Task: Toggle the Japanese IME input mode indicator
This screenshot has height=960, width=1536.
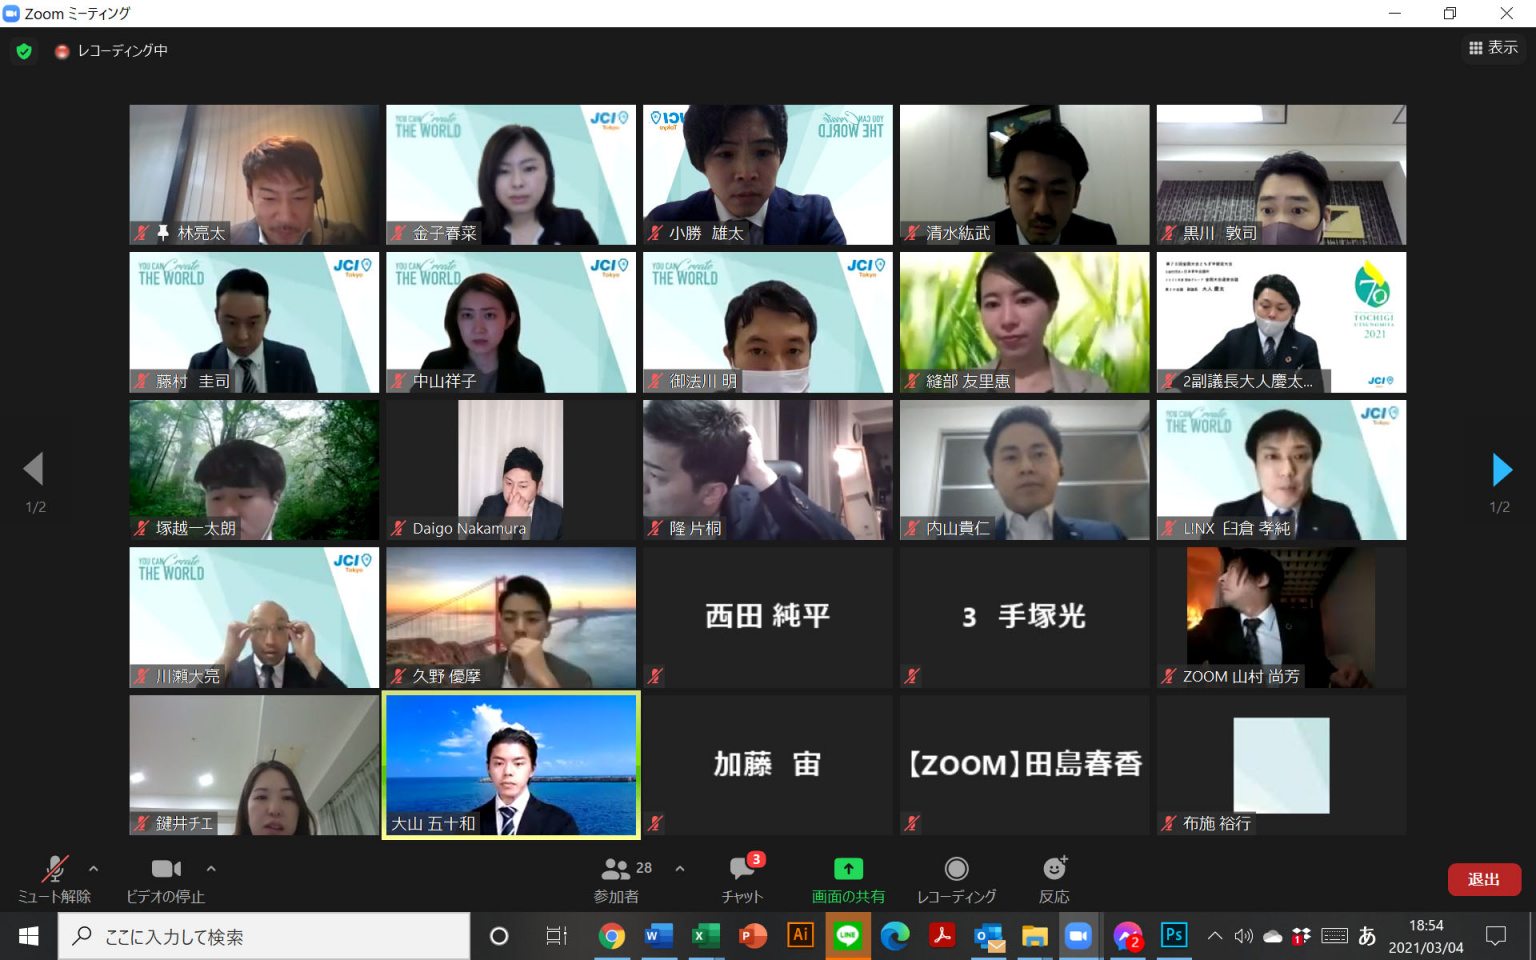Action: (x=1367, y=936)
